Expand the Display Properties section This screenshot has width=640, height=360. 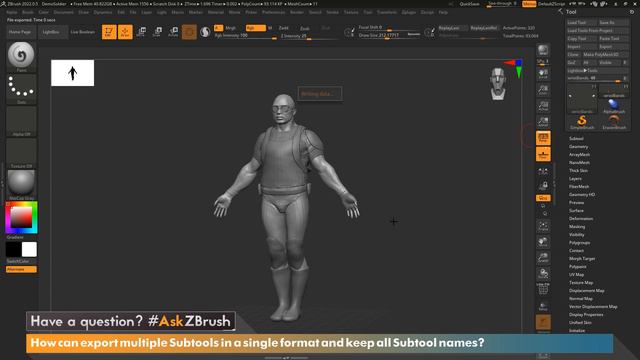(x=586, y=315)
